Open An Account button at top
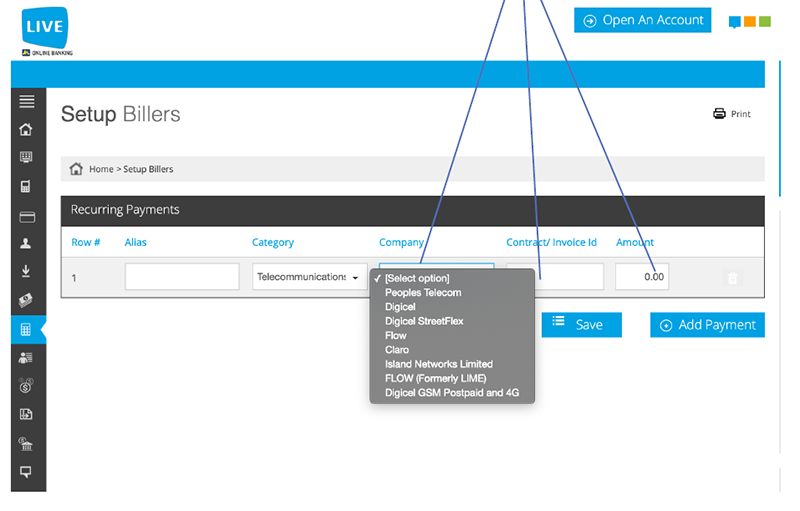The height and width of the screenshot is (511, 800). pos(642,20)
